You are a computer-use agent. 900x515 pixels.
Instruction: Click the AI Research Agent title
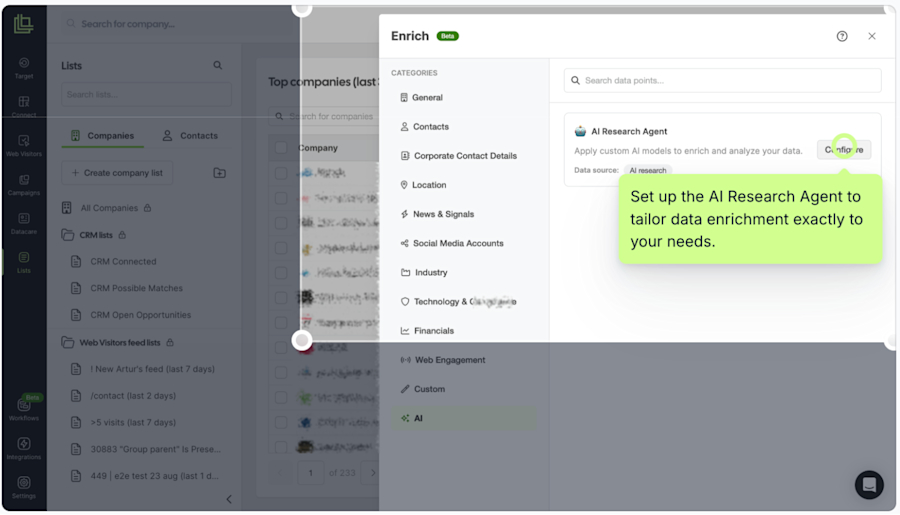(x=629, y=131)
